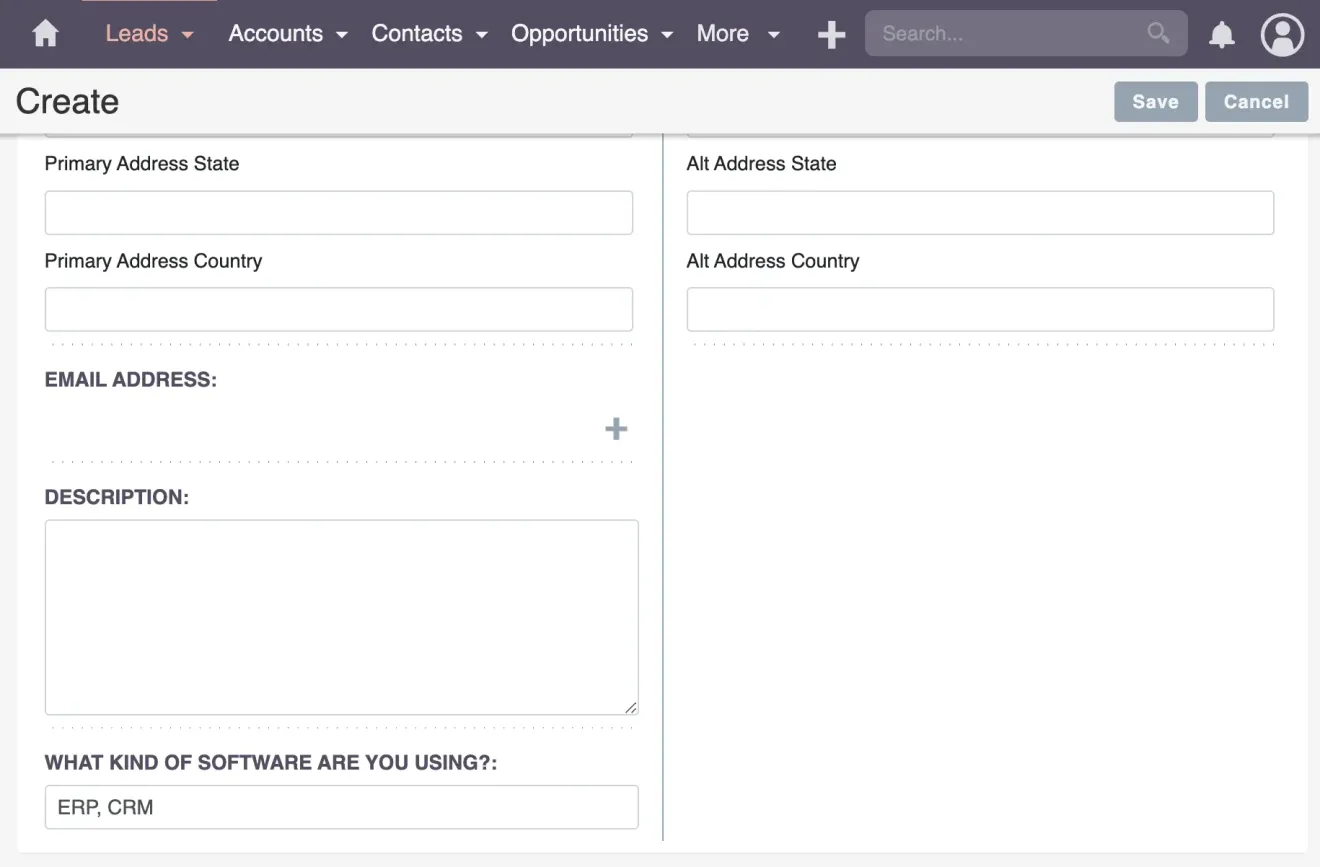
Task: Open the quick create plus icon
Action: (x=830, y=33)
